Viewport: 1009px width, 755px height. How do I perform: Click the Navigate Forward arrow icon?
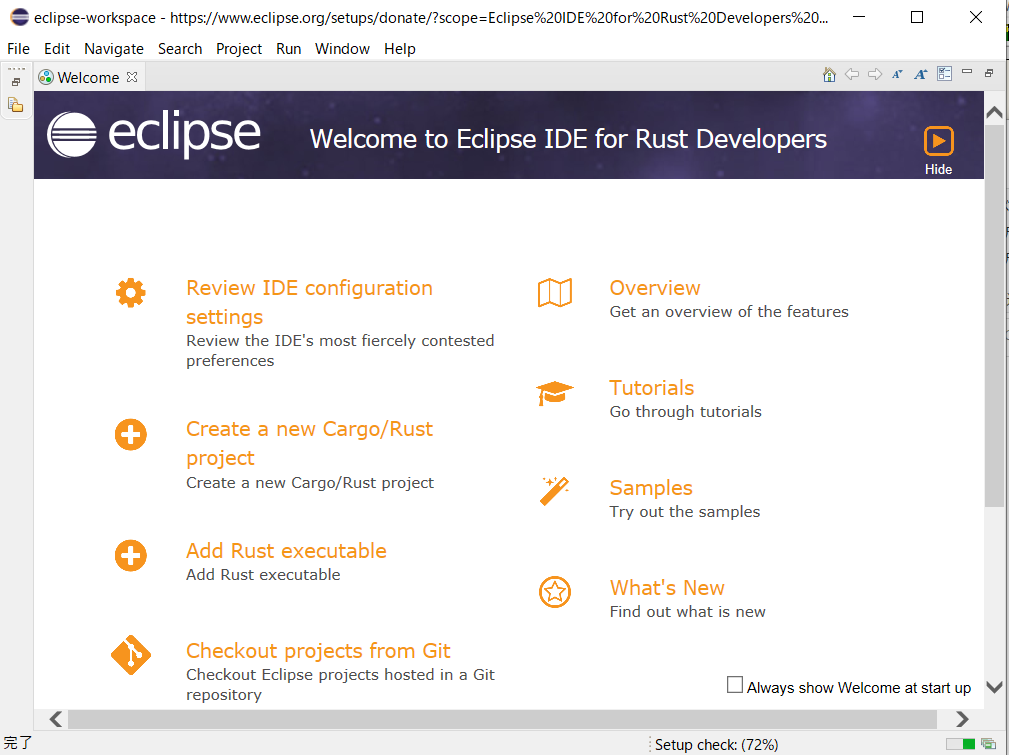[x=875, y=75]
